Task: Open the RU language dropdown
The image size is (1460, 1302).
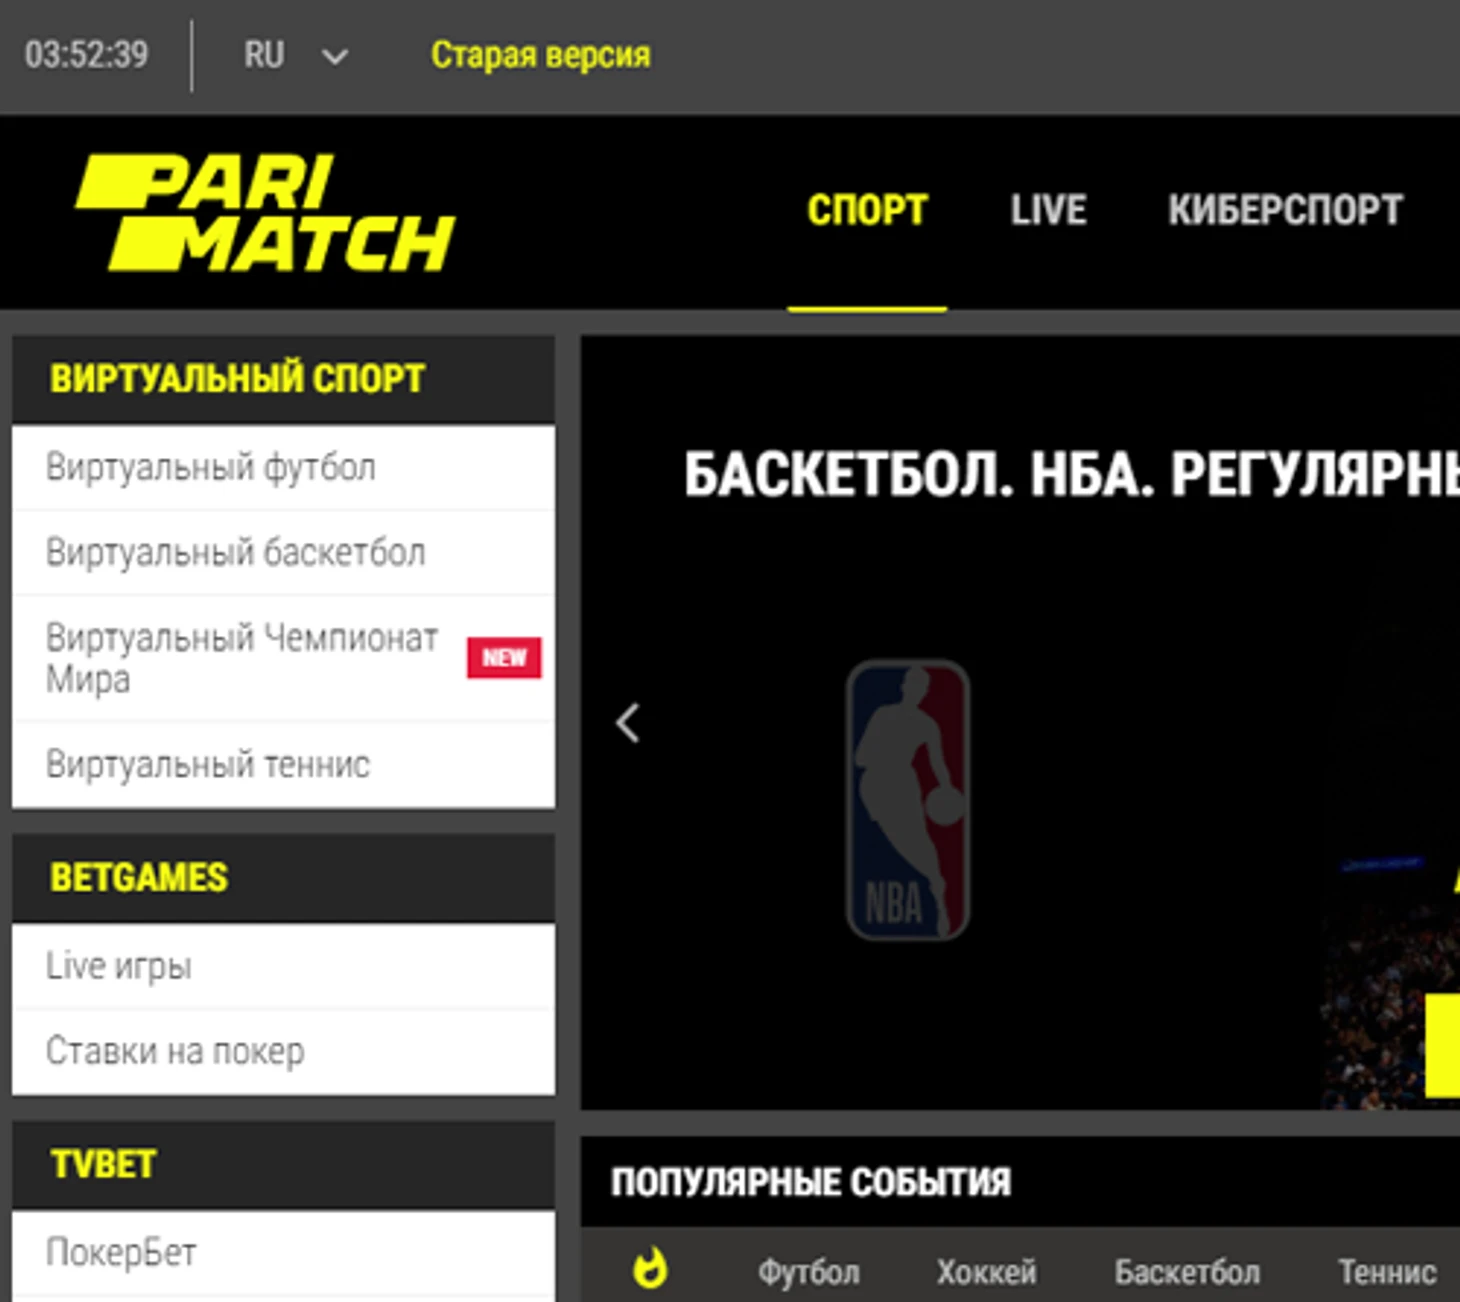Action: tap(295, 55)
